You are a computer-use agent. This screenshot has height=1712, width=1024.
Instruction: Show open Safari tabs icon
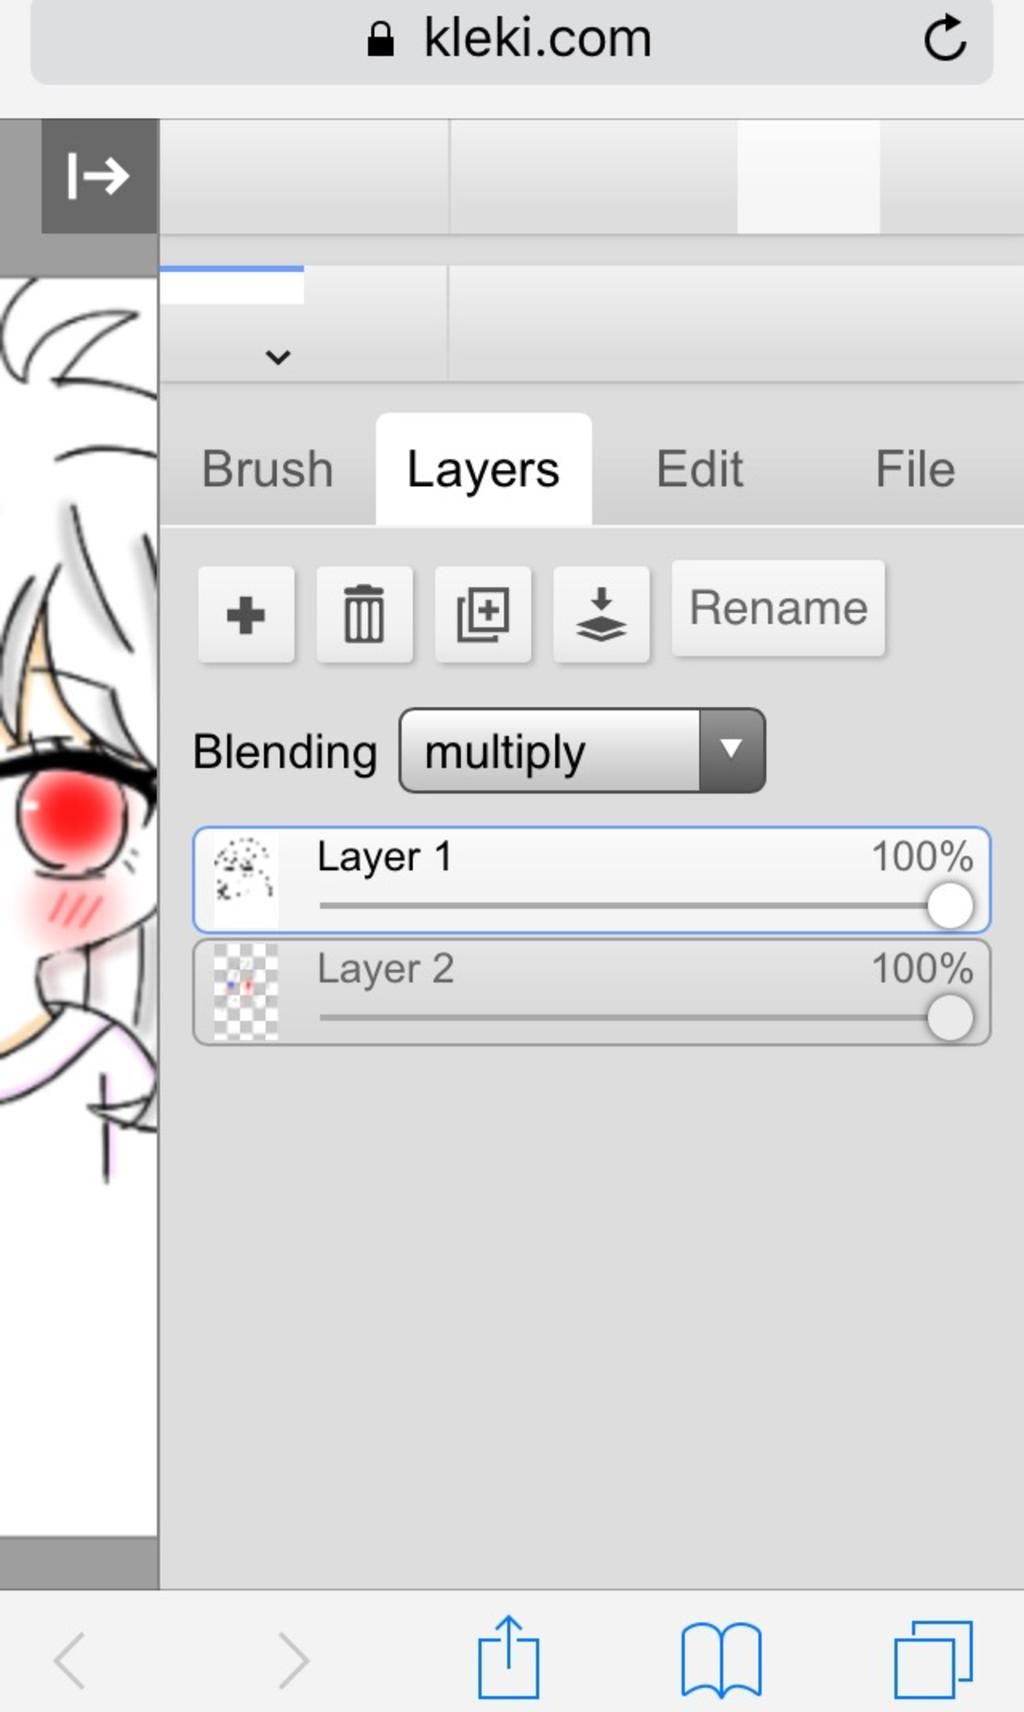(x=933, y=1660)
